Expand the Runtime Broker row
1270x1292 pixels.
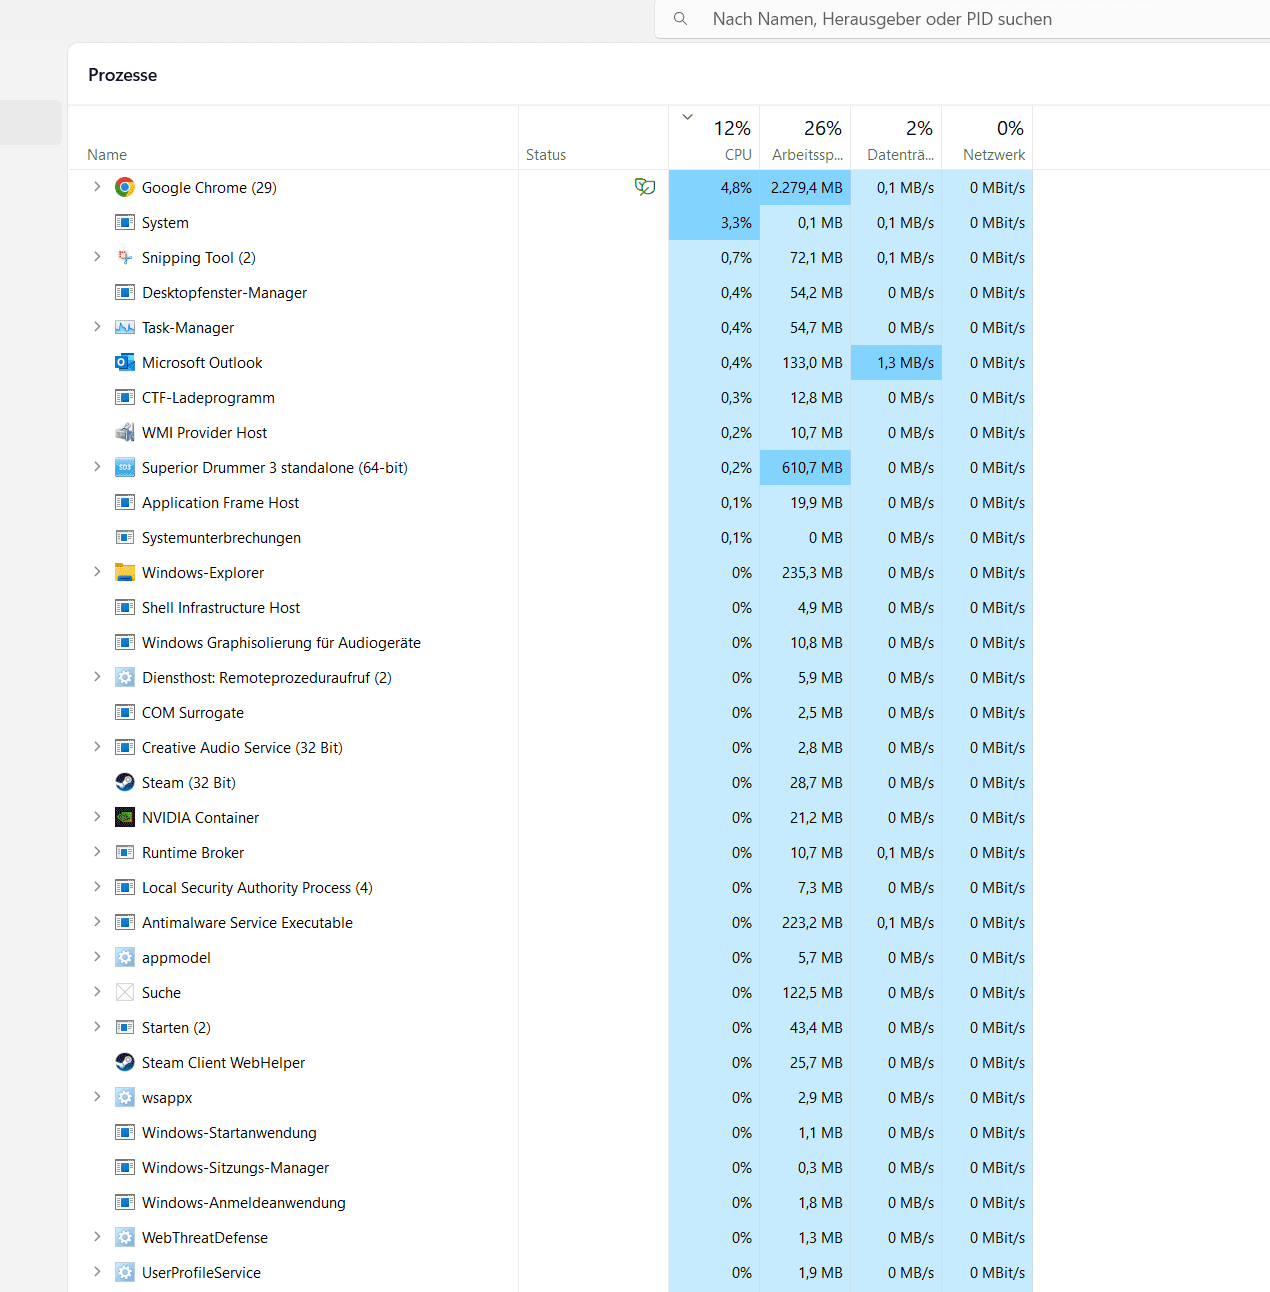[x=97, y=852]
